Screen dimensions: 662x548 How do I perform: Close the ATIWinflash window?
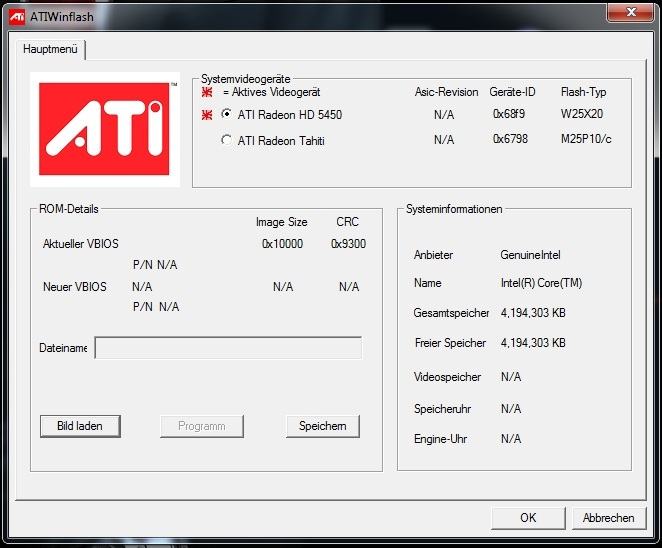point(631,12)
